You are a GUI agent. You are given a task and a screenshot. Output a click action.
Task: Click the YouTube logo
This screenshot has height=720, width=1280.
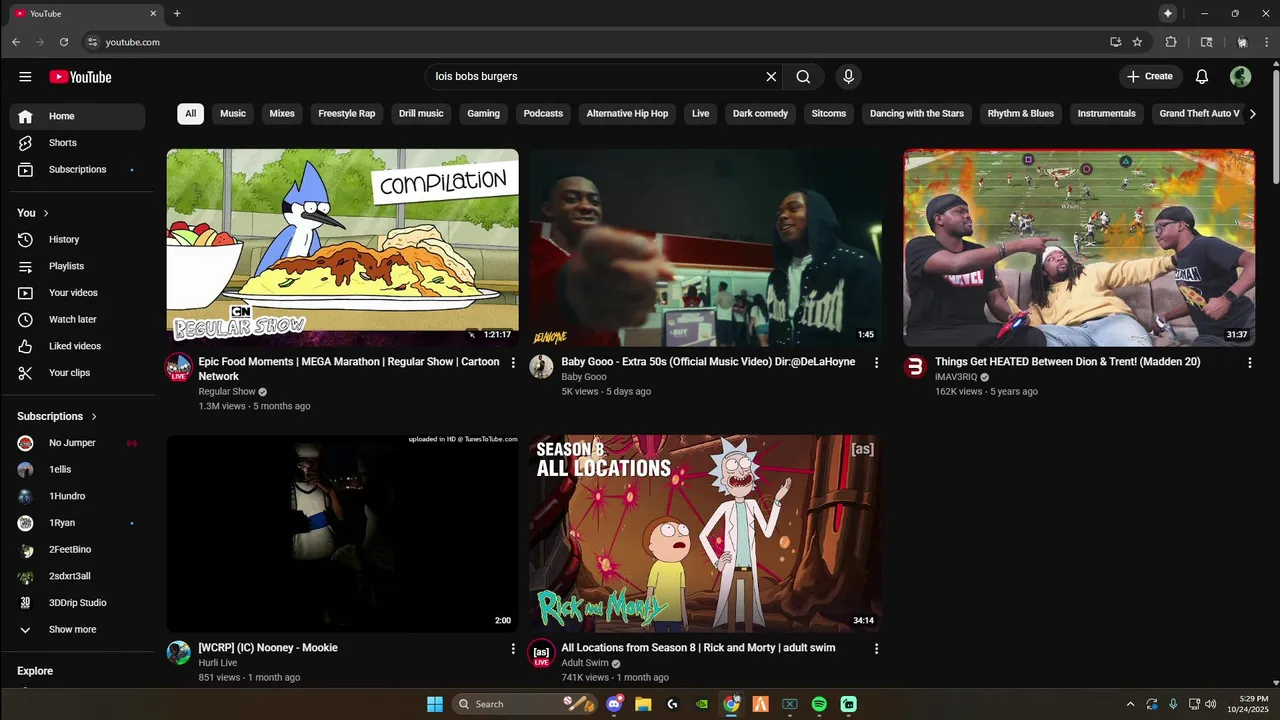[x=80, y=77]
